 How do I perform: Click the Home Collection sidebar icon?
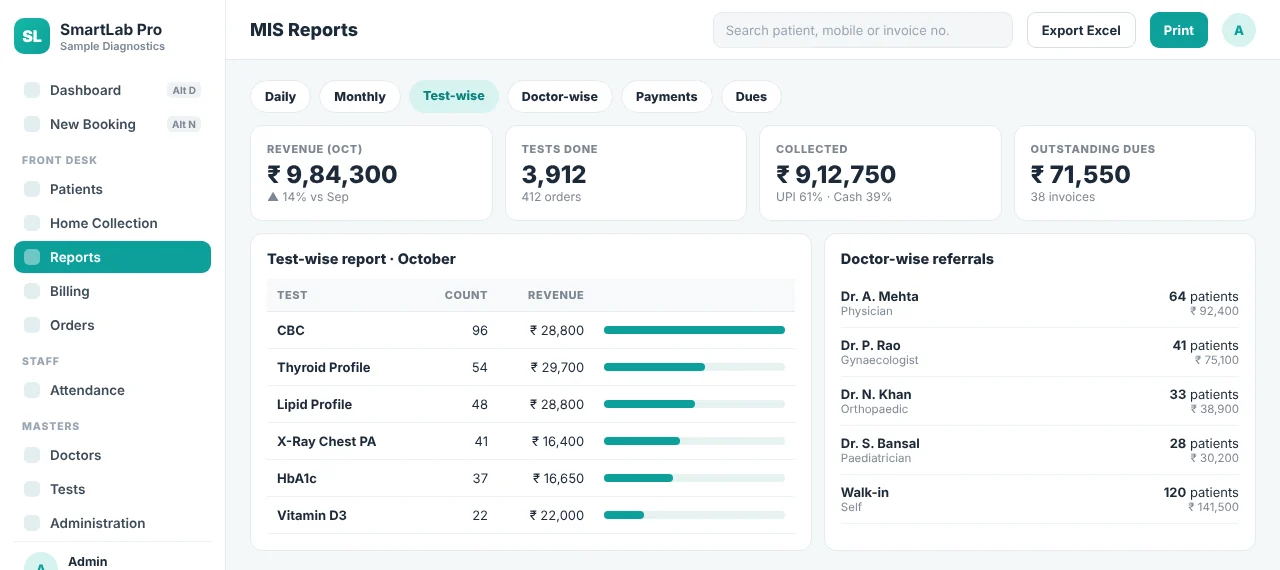point(32,223)
